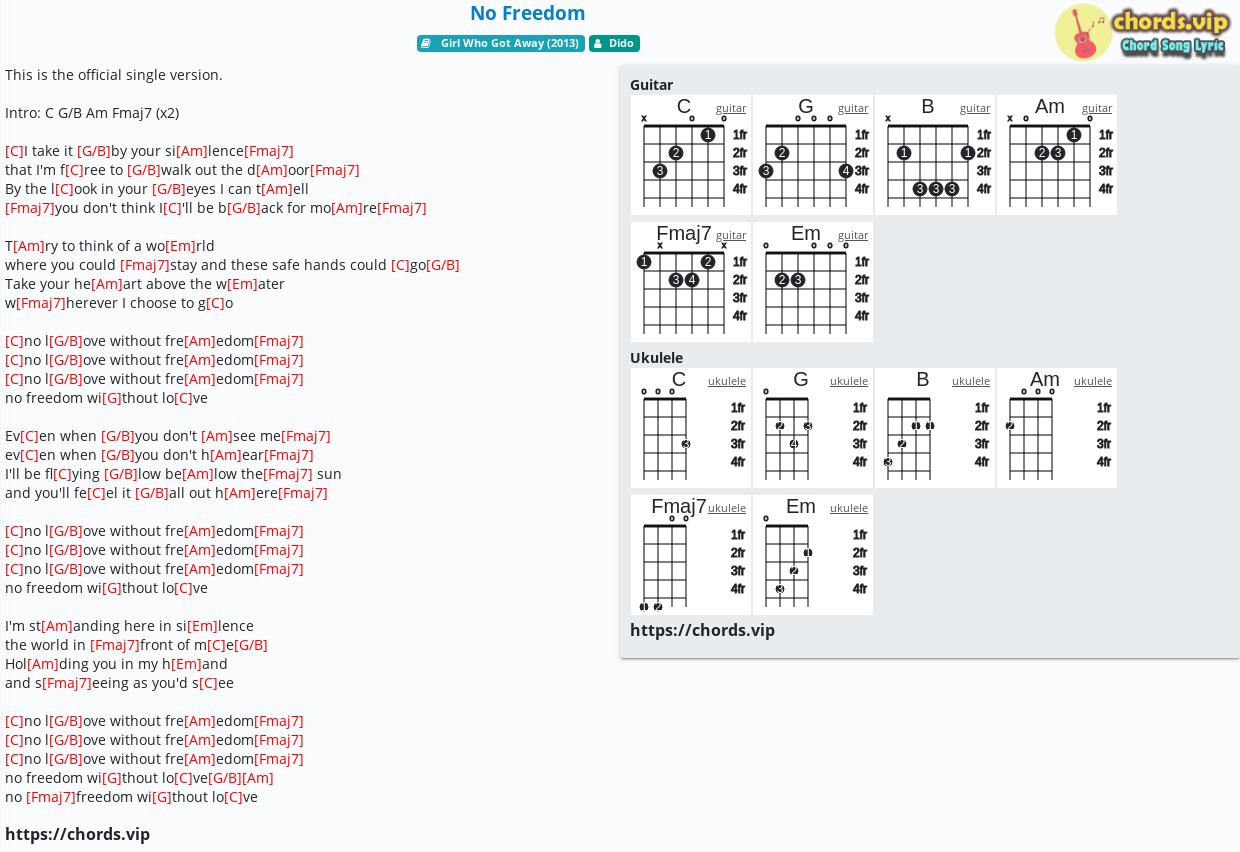The image size is (1240, 852).
Task: Open guitar link next to Fmaj7 chord
Action: click(x=731, y=235)
